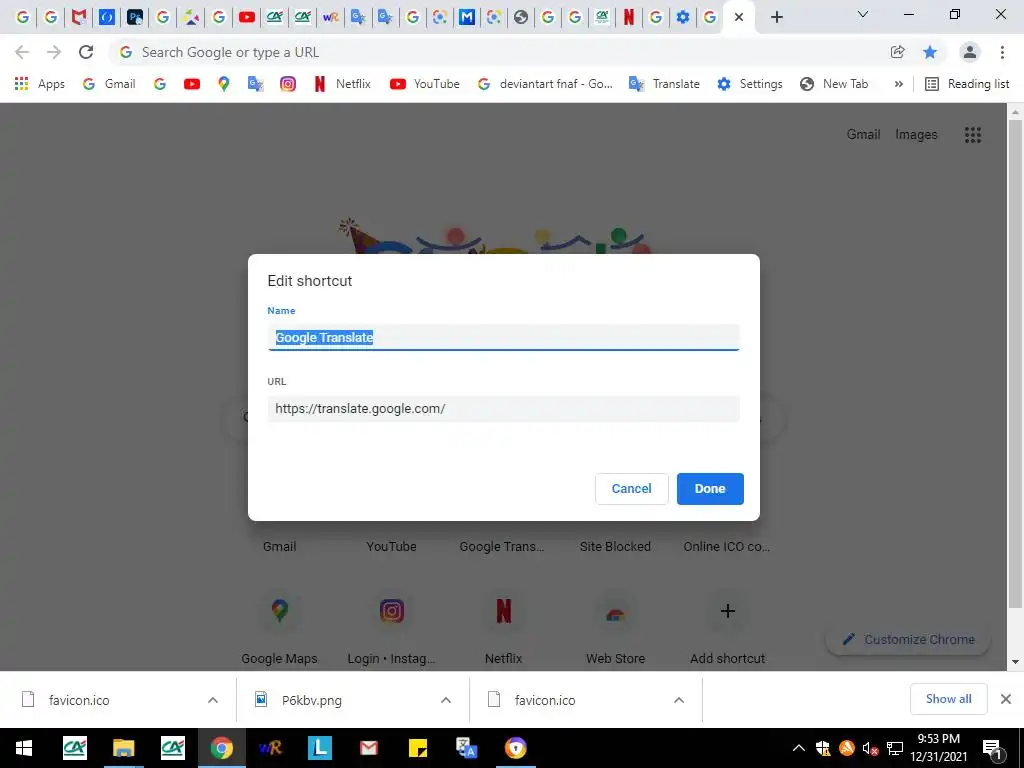The width and height of the screenshot is (1024, 768).
Task: Open the Chrome three-dot menu
Action: pyautogui.click(x=1002, y=52)
